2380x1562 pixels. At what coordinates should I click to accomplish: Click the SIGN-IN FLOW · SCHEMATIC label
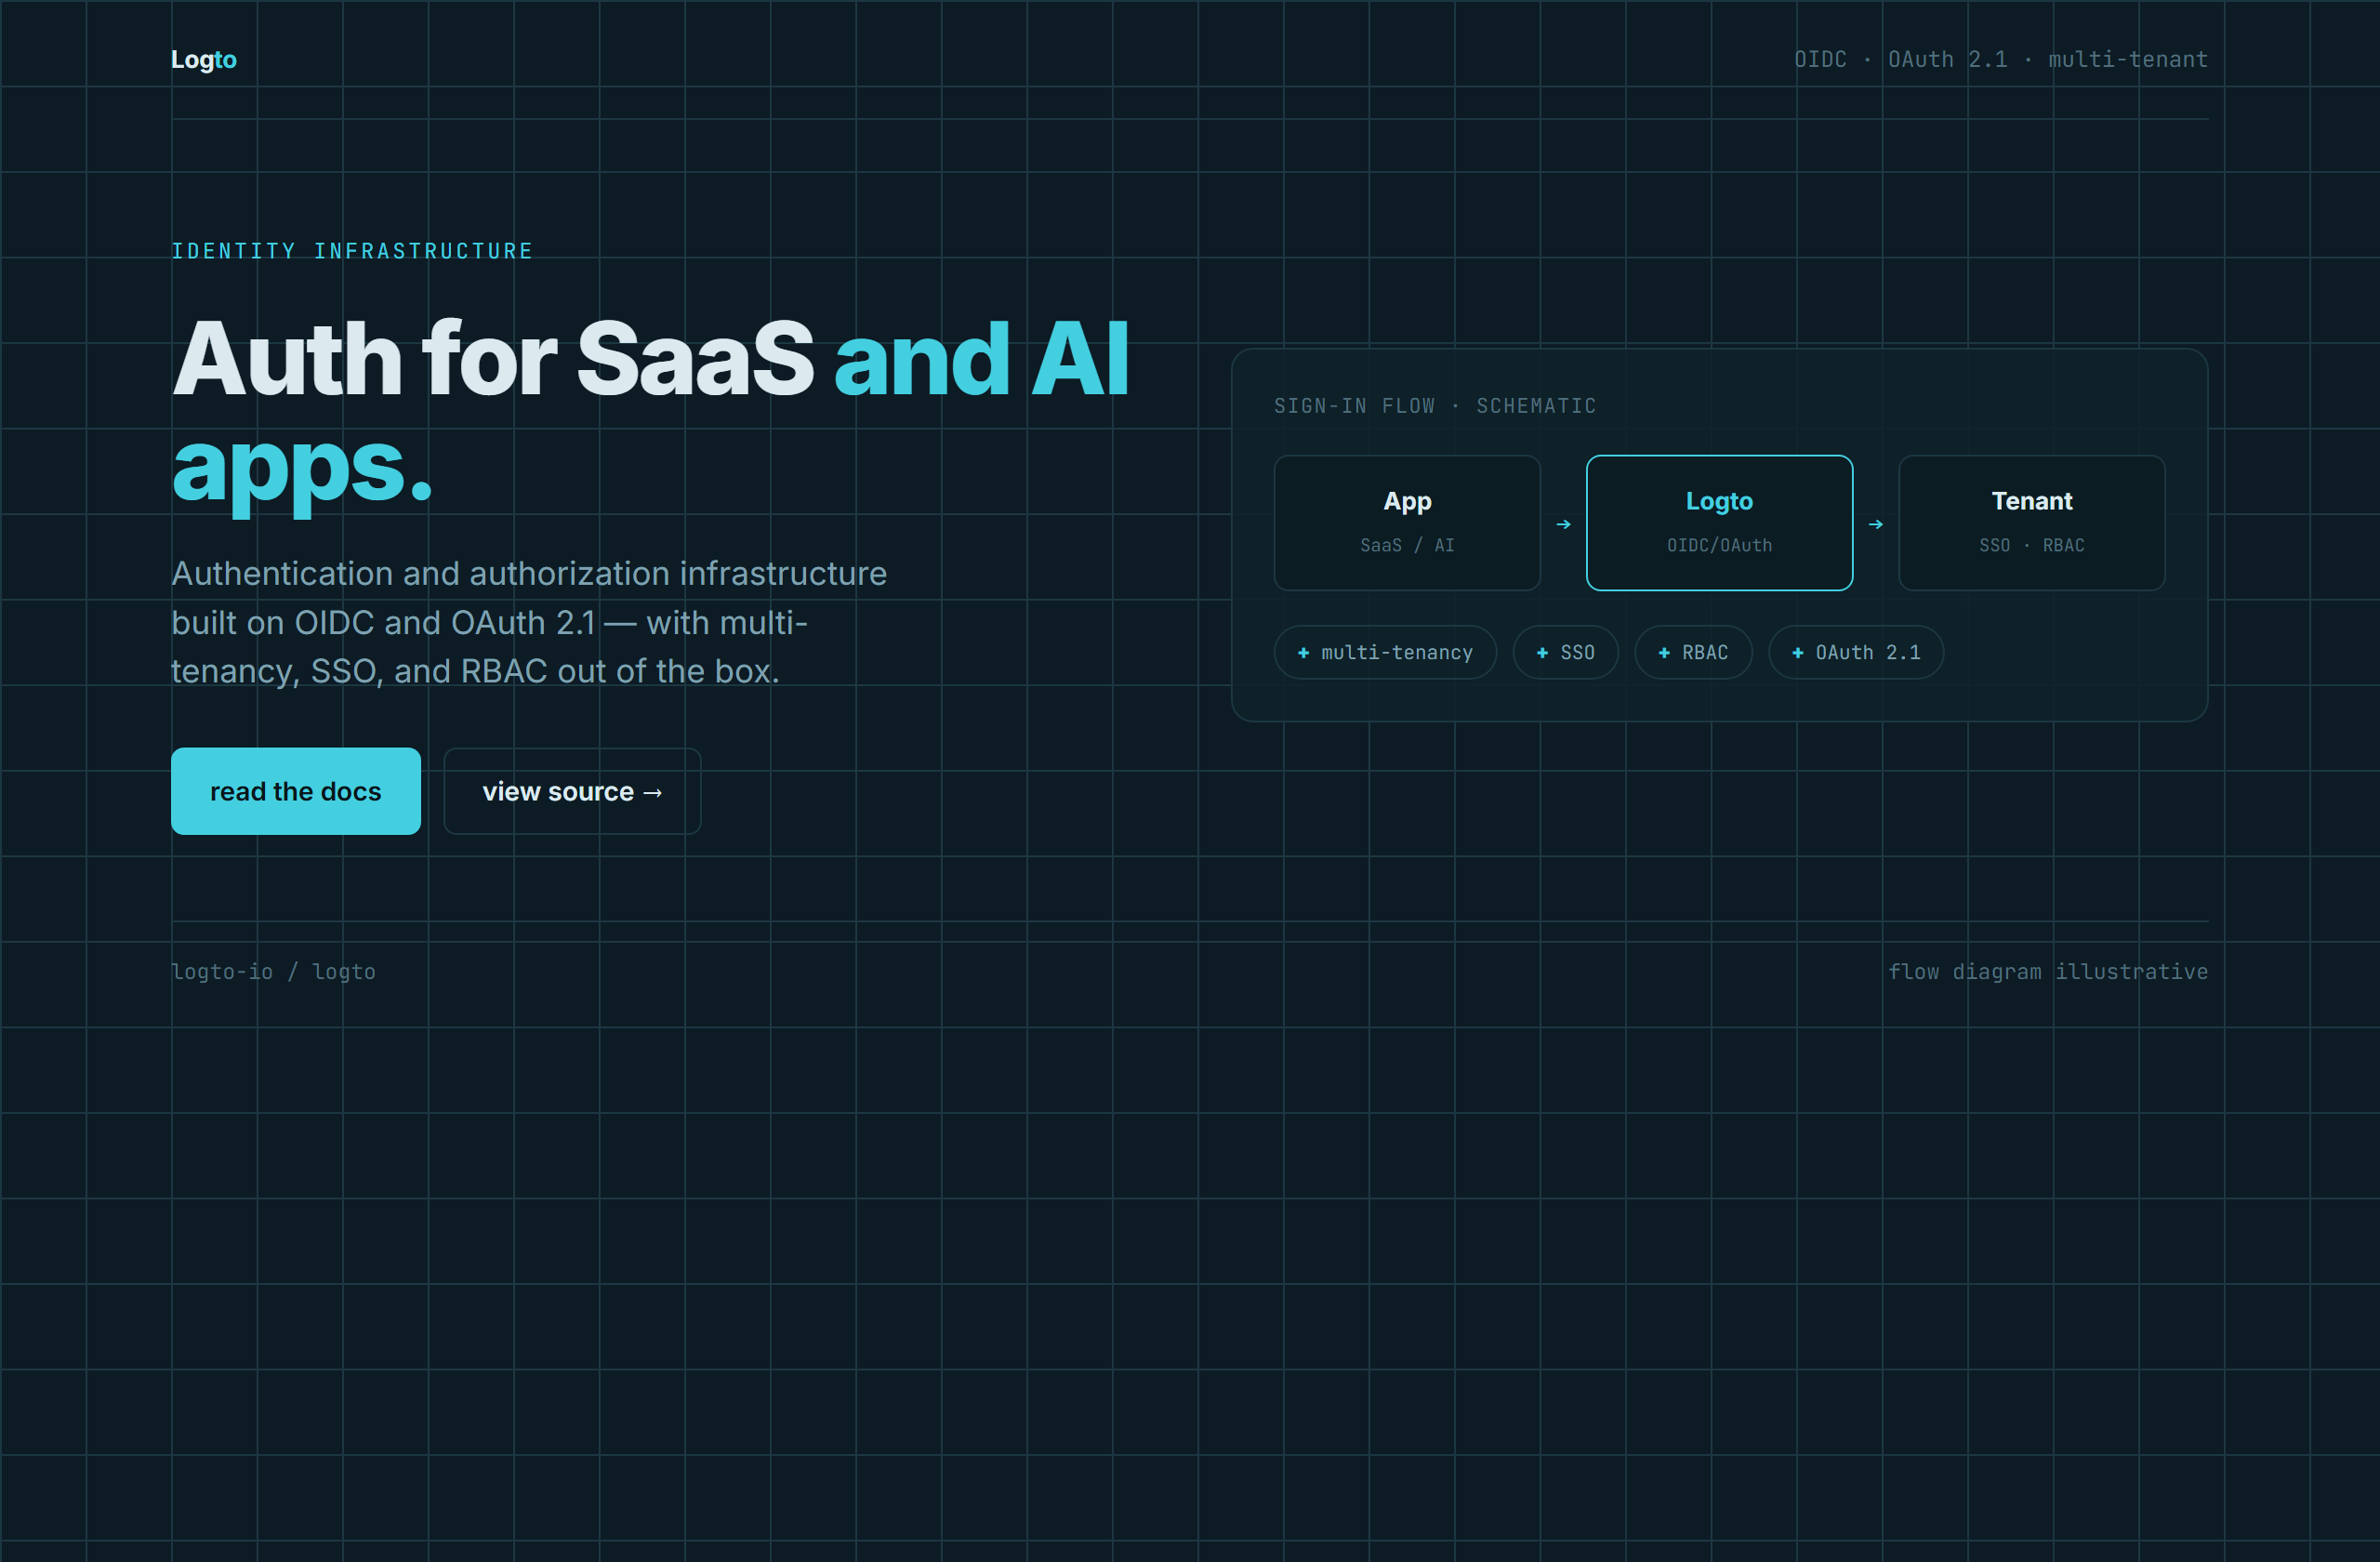coord(1435,406)
